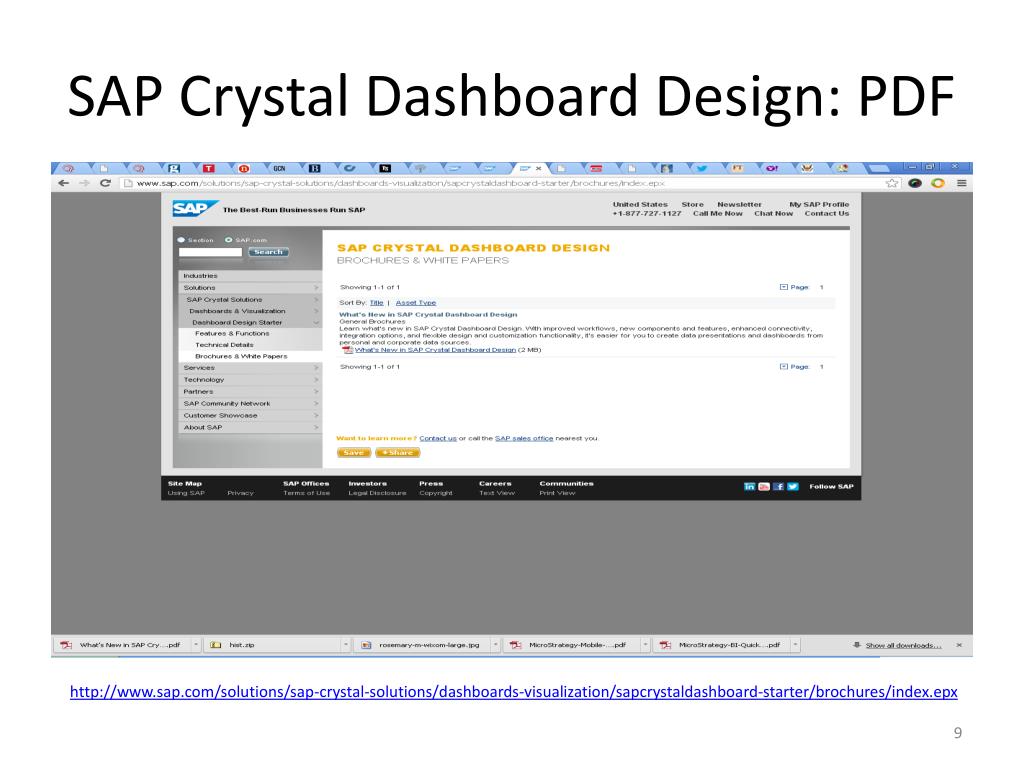Switch to the red T browser tab
The width and height of the screenshot is (1024, 768).
pyautogui.click(x=208, y=168)
